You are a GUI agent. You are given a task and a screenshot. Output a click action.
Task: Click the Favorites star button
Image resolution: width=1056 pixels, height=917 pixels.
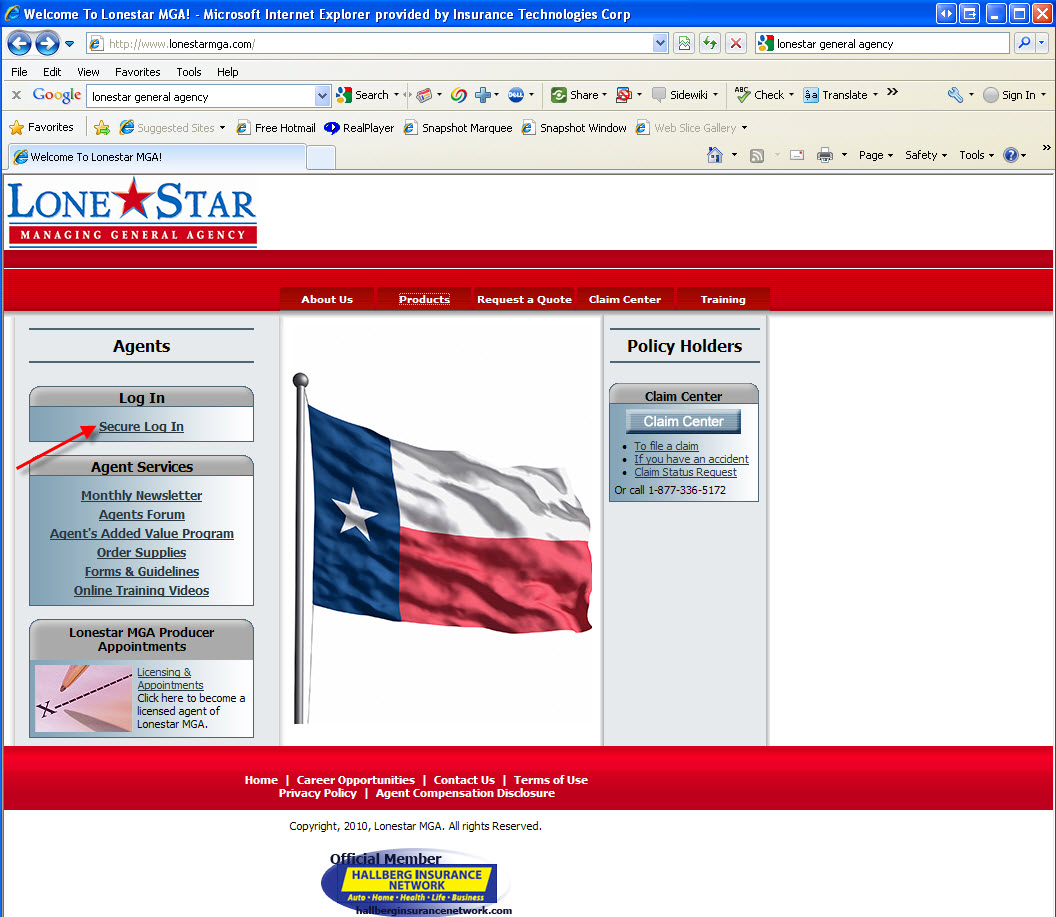pyautogui.click(x=41, y=127)
